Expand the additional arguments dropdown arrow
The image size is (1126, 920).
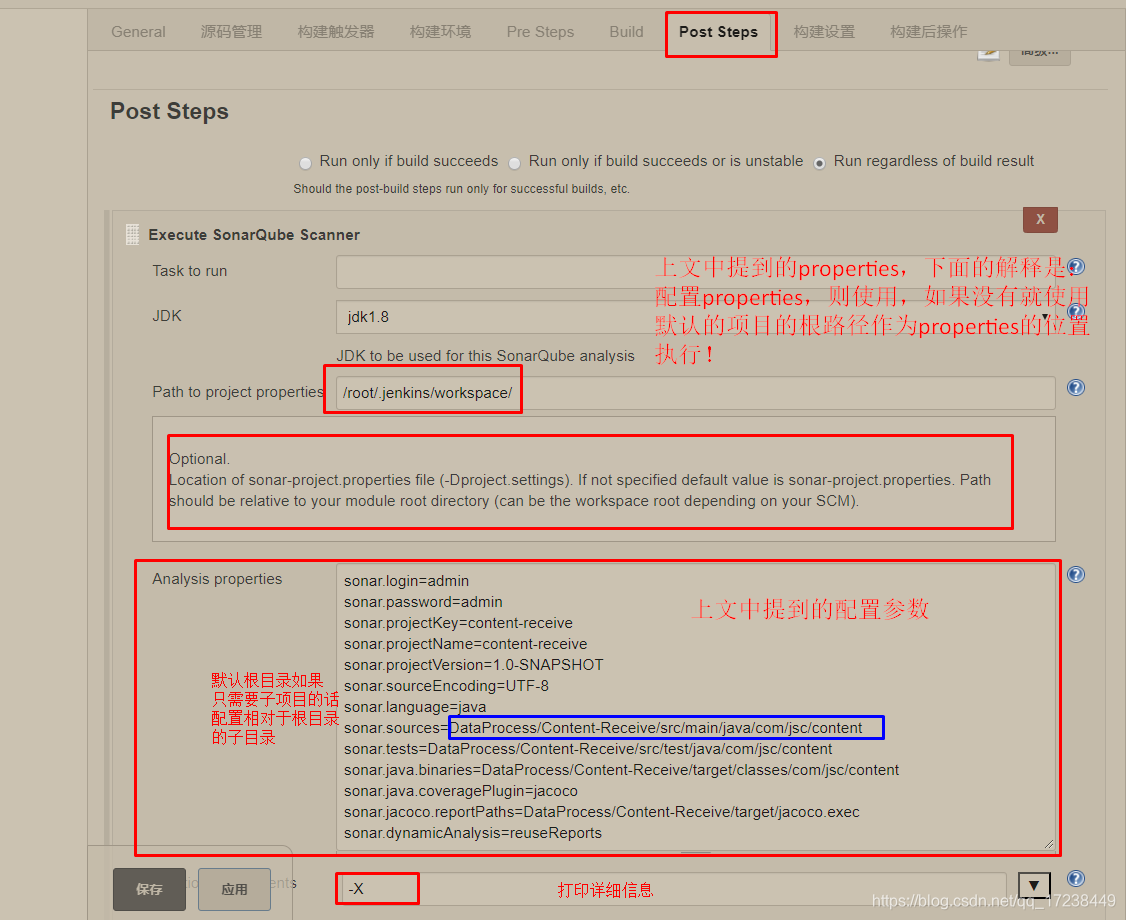pos(1034,886)
